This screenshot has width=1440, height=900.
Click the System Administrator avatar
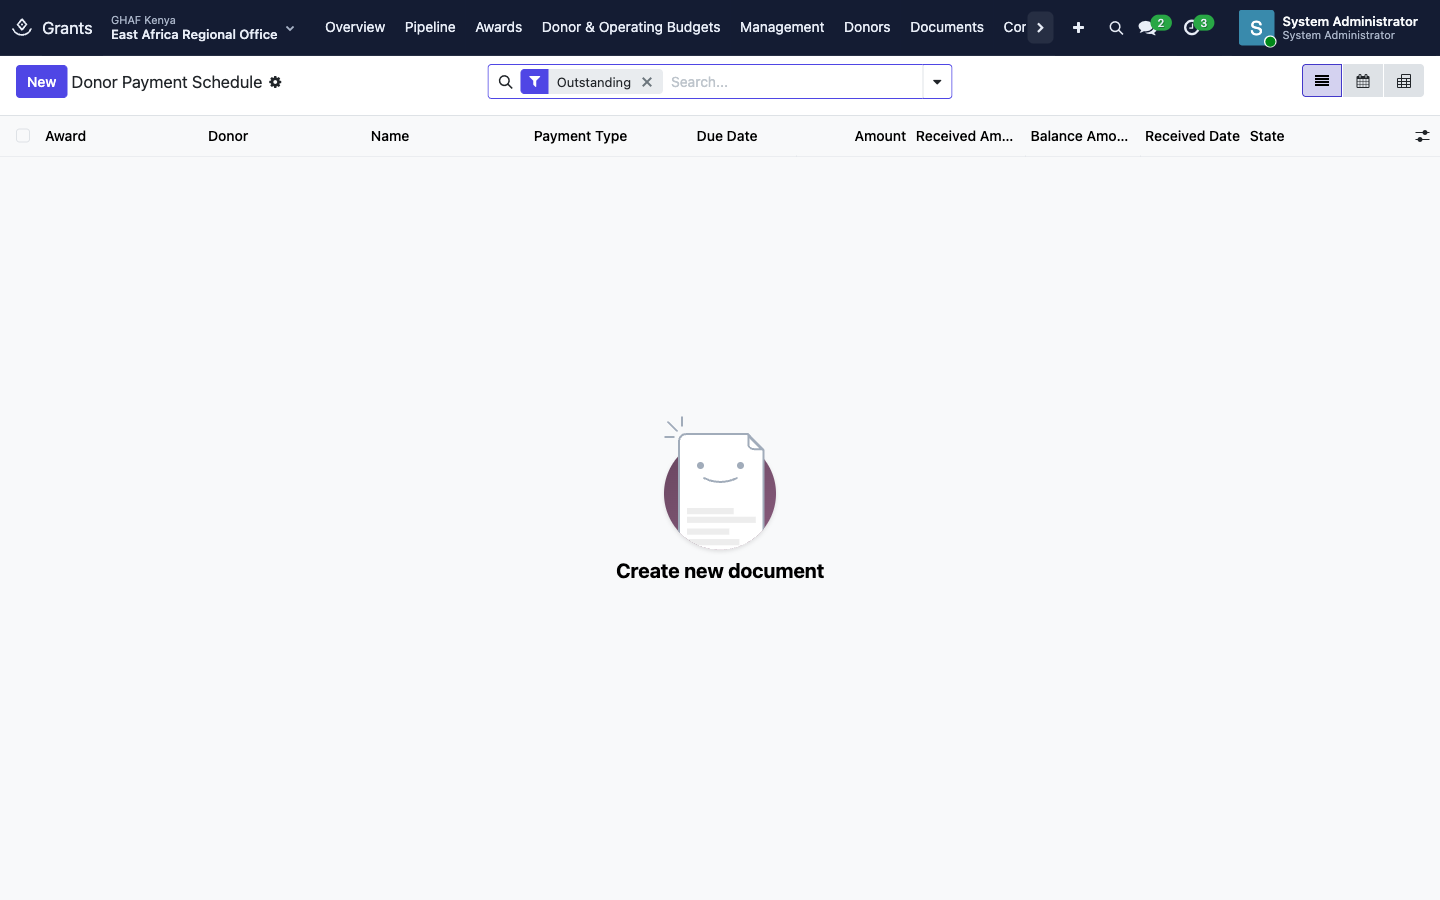pyautogui.click(x=1257, y=28)
